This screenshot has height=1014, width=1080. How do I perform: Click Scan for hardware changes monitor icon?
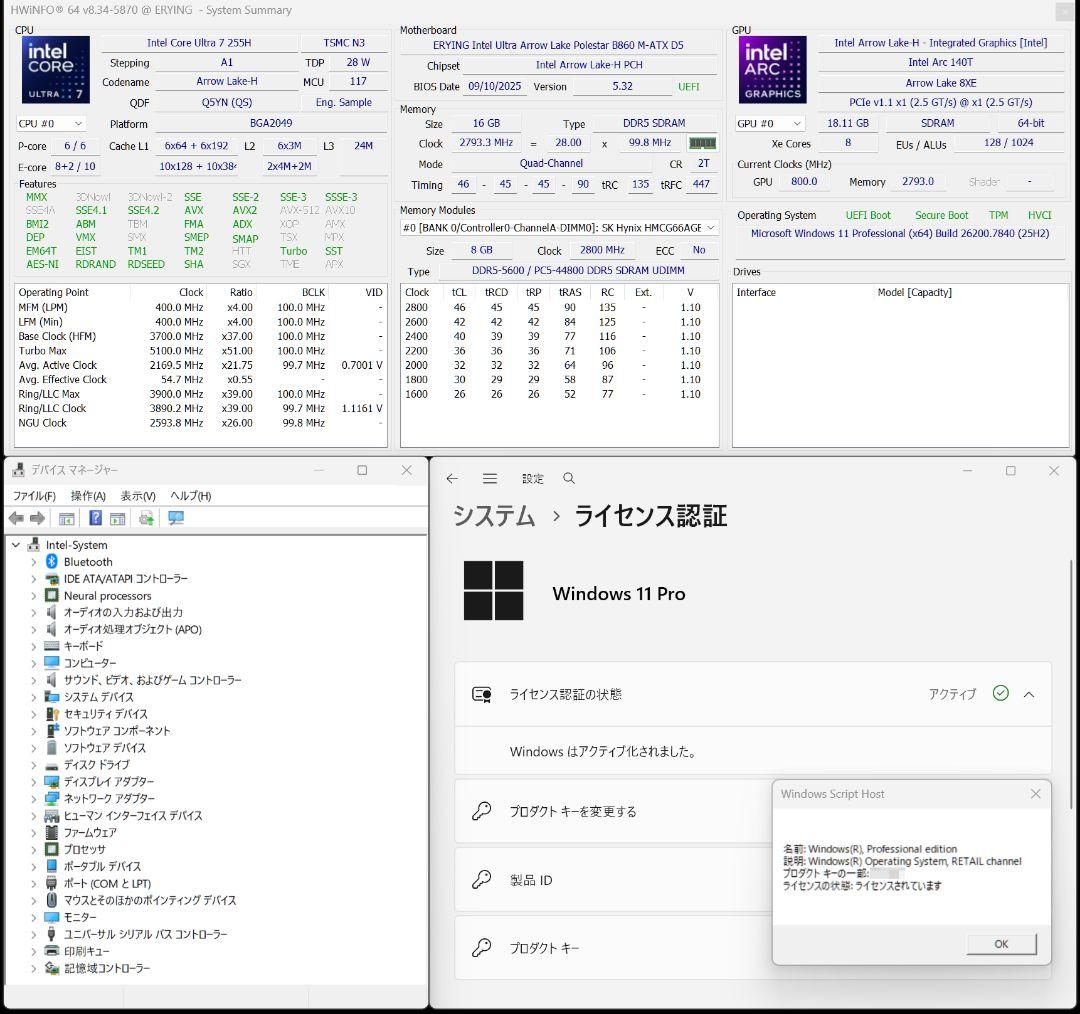(x=176, y=518)
